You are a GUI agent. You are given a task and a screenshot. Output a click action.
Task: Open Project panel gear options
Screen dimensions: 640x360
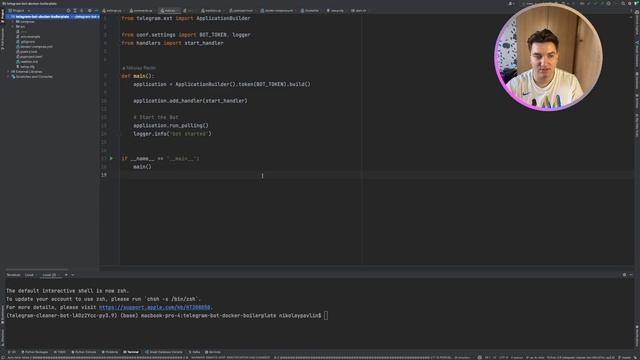tap(89, 11)
